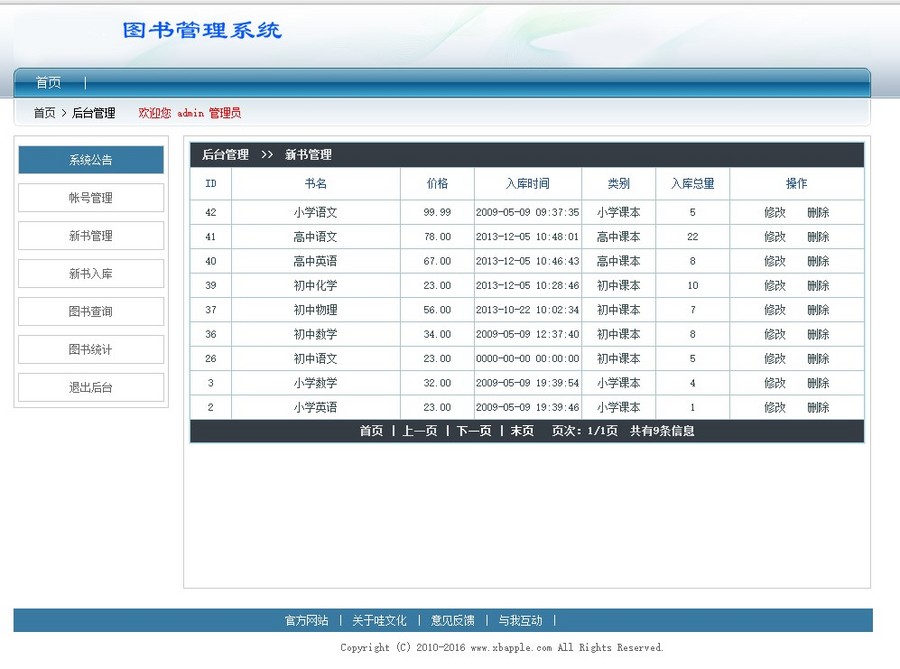Open 新书入库 (New Book Entry) section
900x669 pixels.
[90, 273]
